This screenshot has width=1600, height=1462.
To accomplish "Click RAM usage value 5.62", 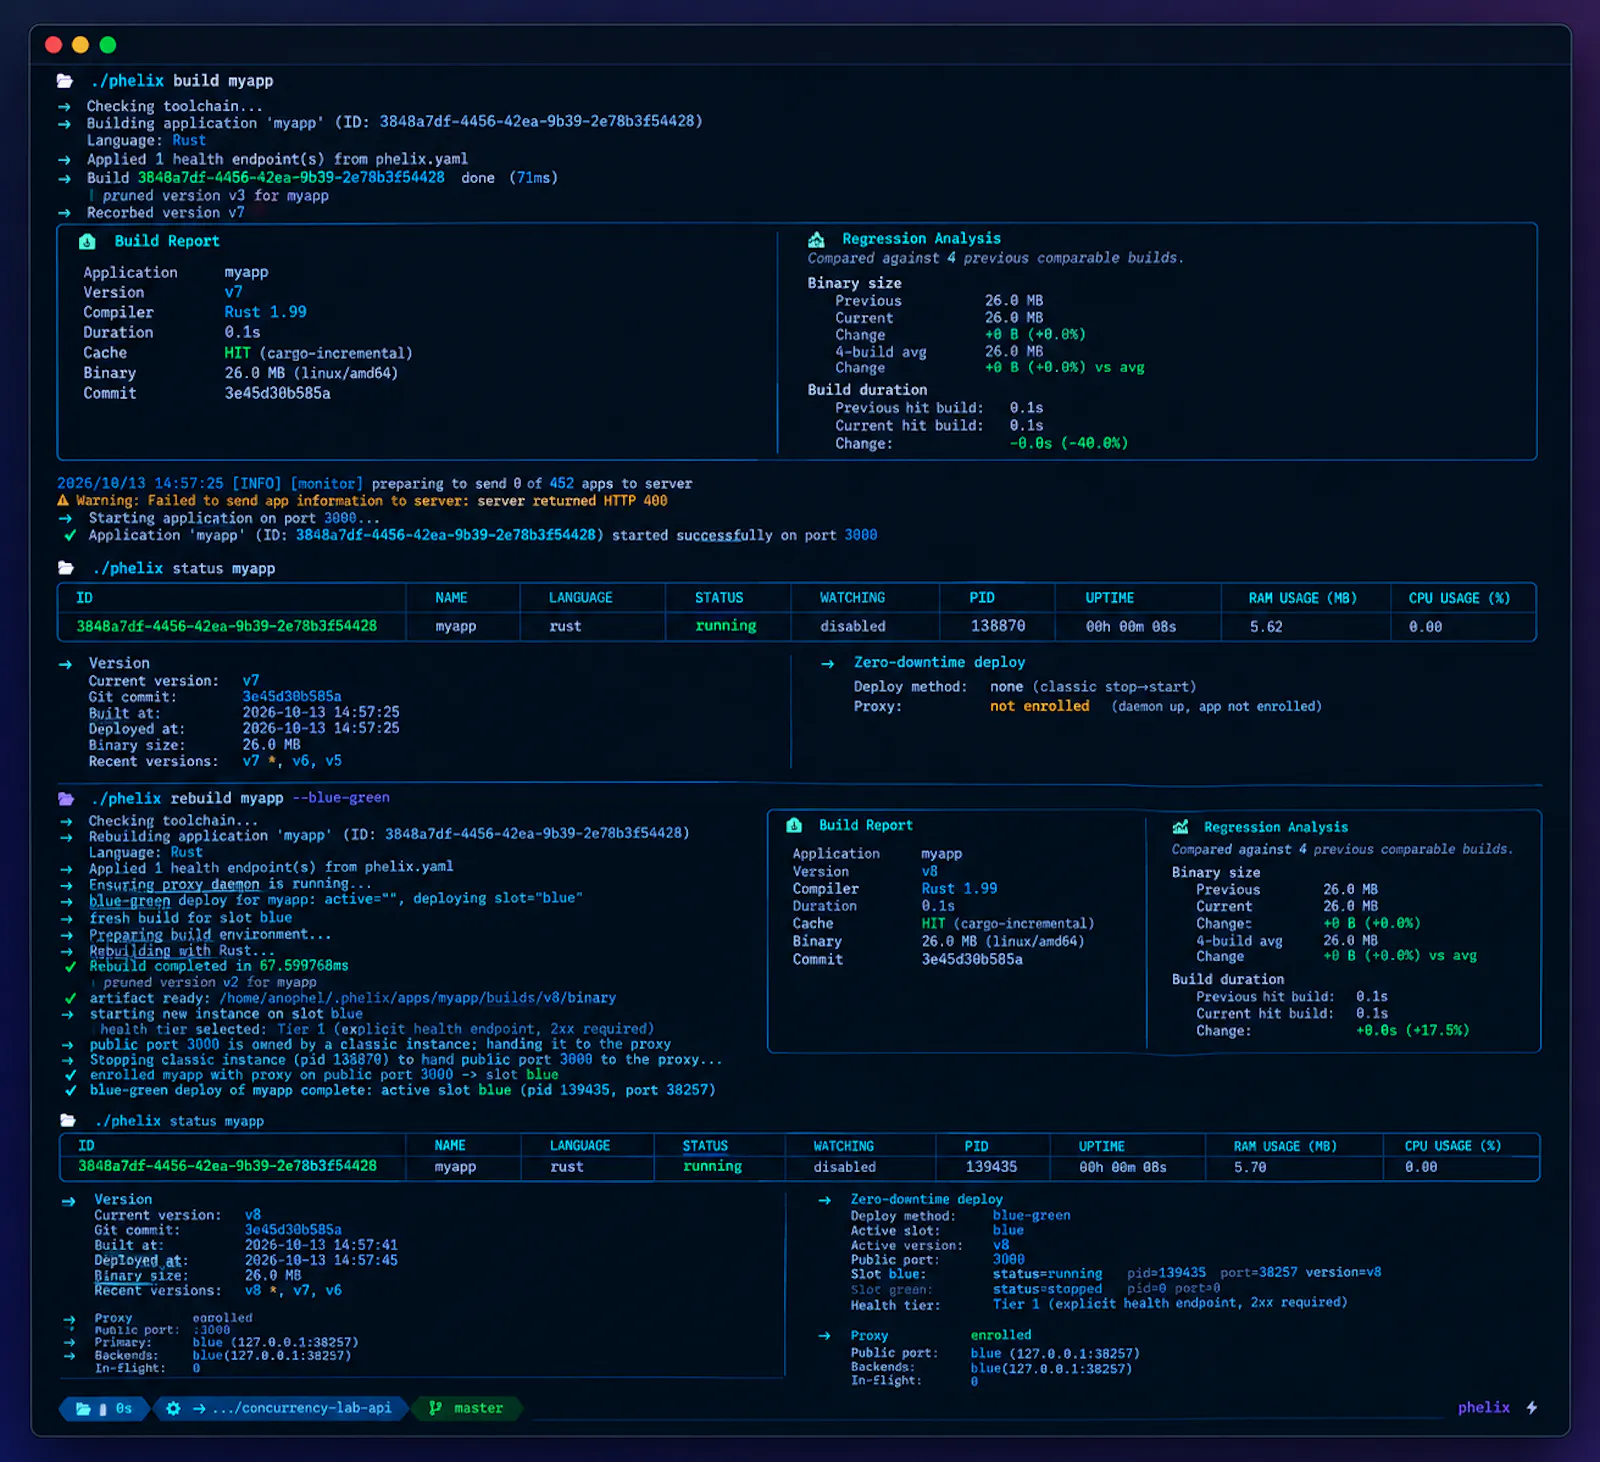I will point(1266,627).
